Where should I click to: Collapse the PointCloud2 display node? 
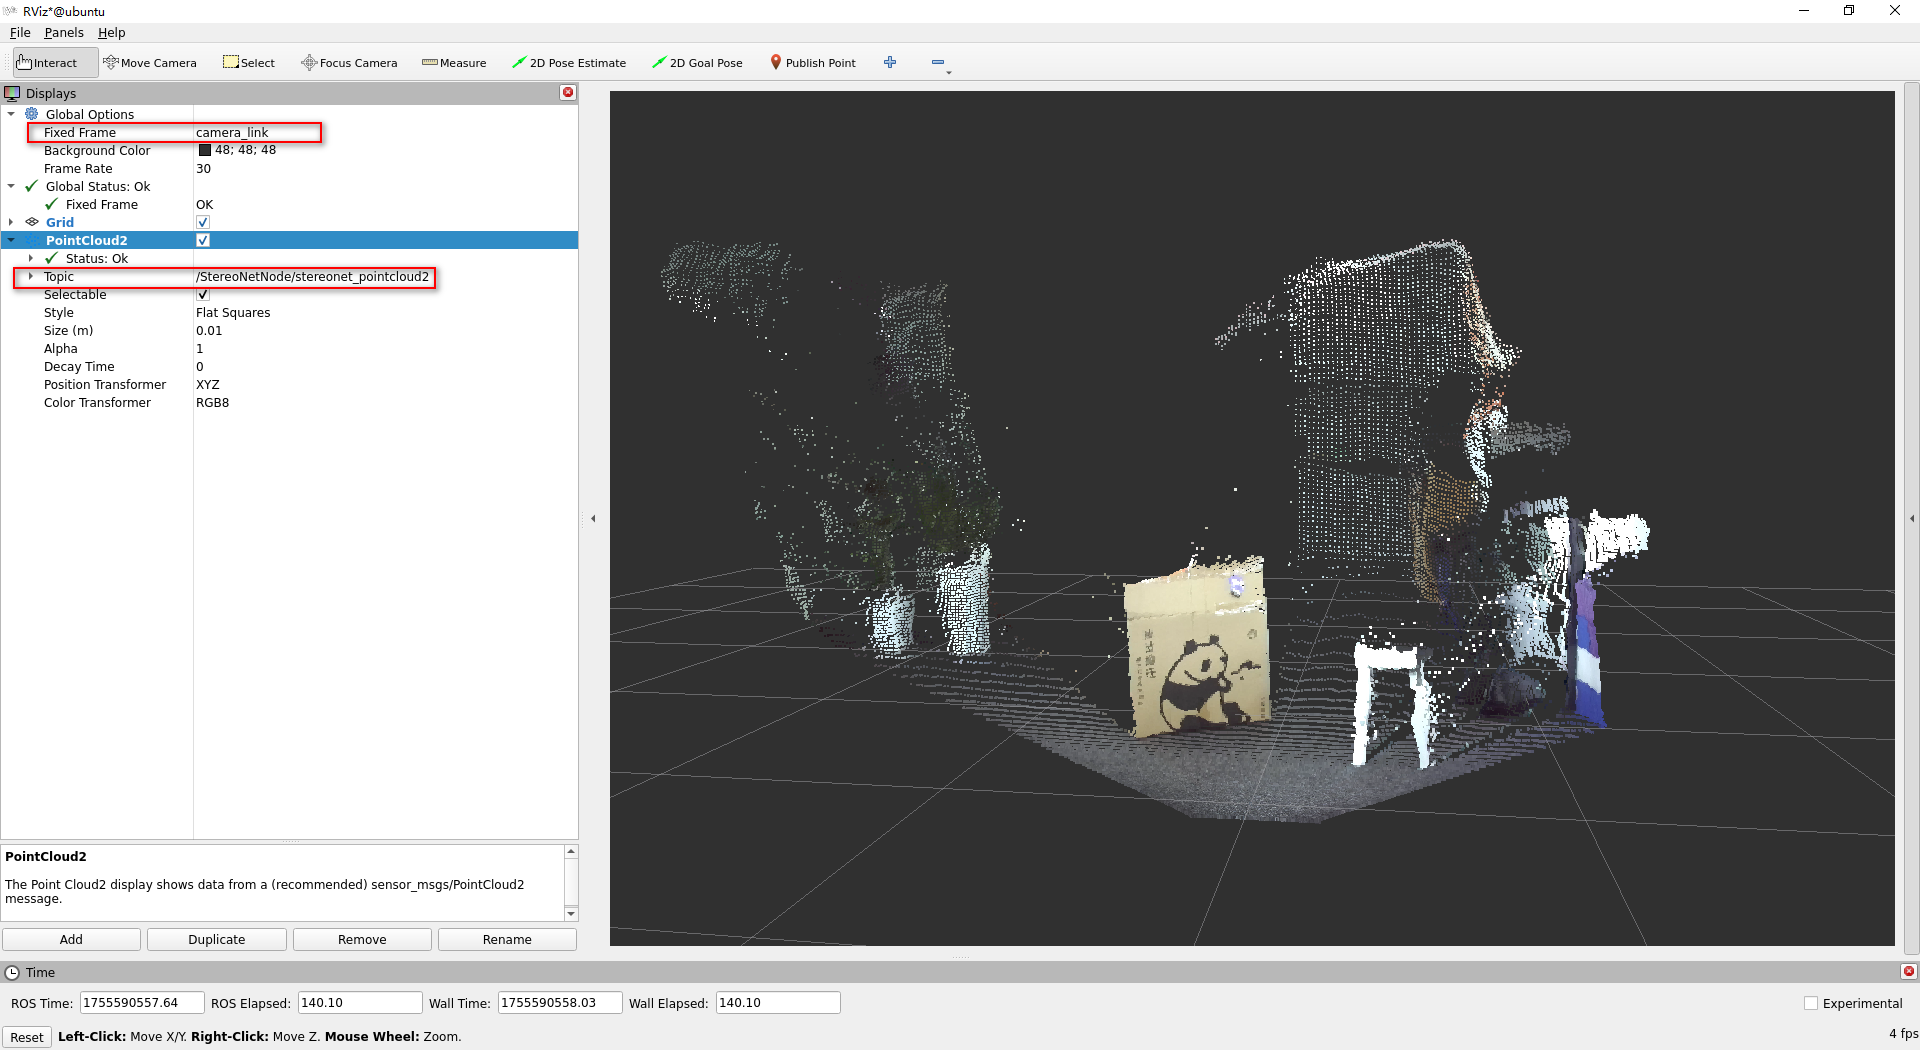(x=11, y=240)
